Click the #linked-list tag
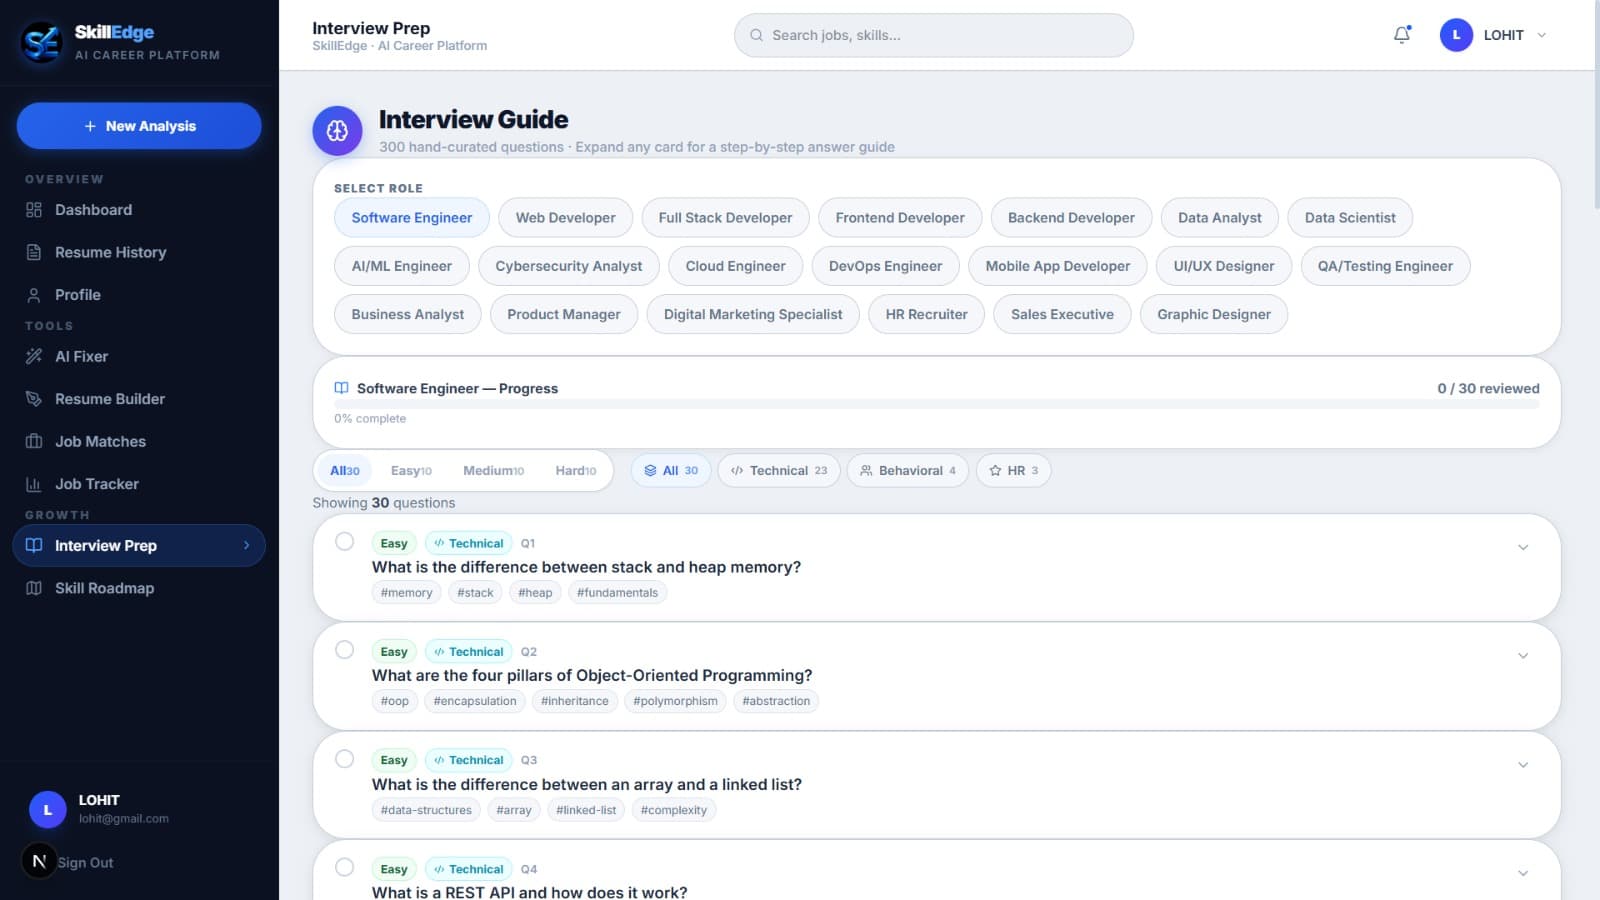 point(586,810)
